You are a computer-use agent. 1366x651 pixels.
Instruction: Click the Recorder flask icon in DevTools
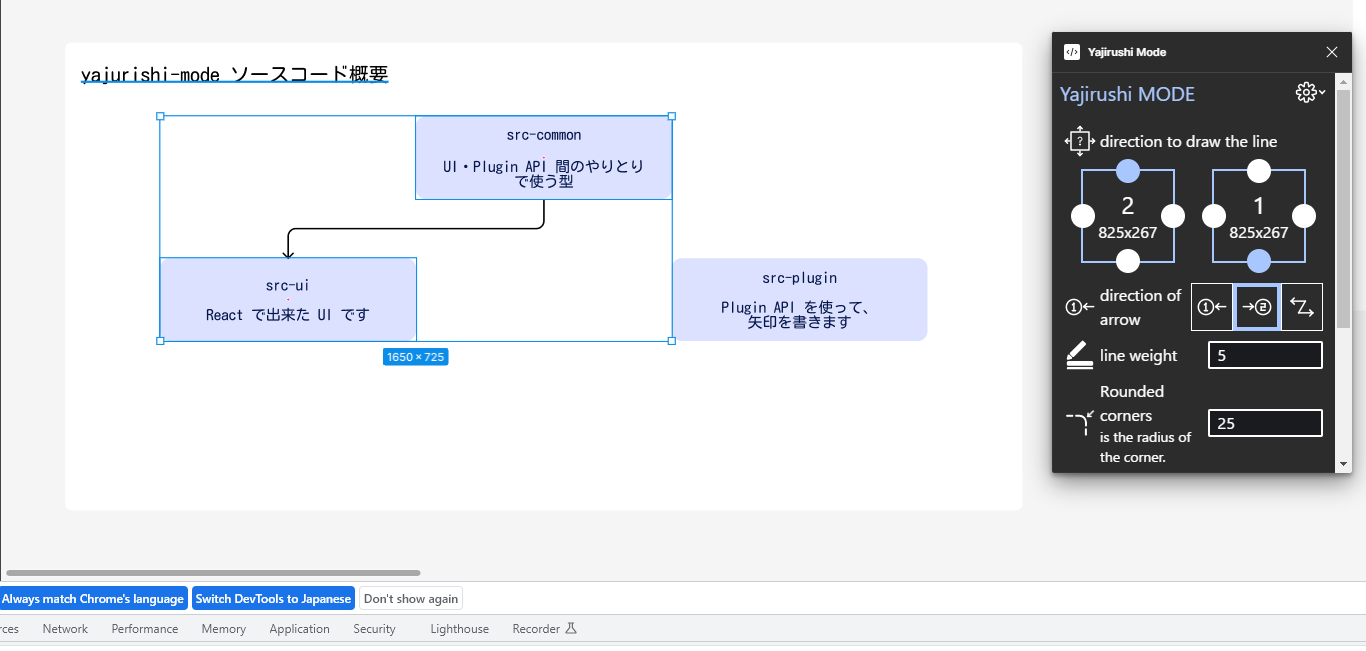click(x=571, y=628)
